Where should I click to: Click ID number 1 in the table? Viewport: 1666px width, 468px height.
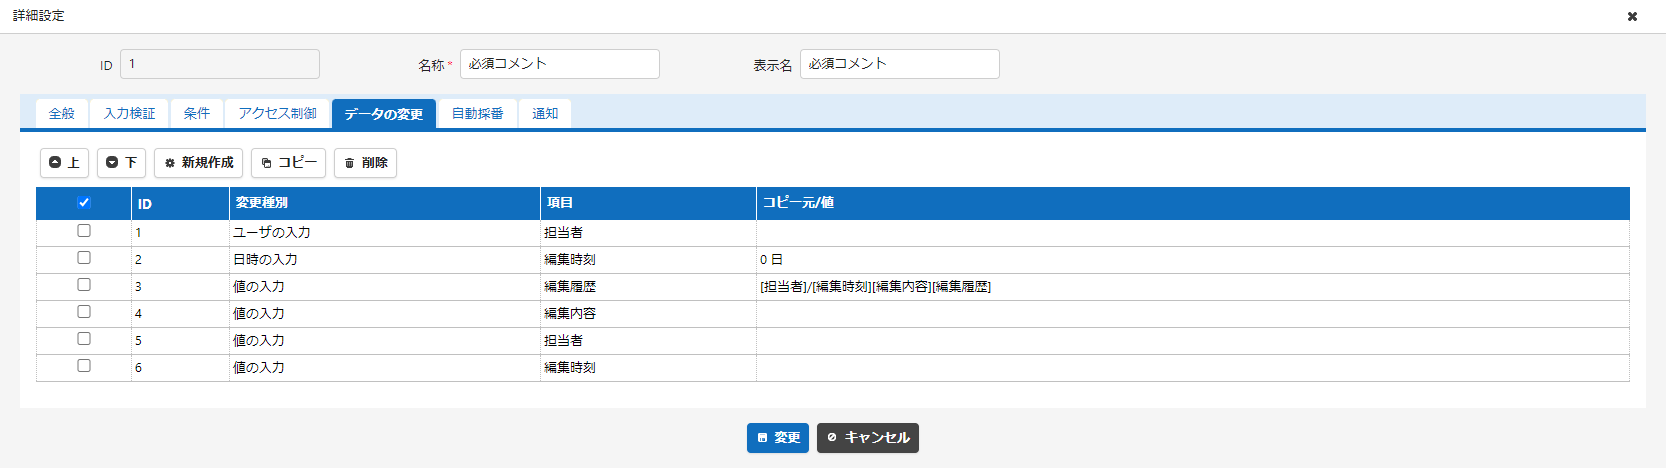(x=138, y=233)
